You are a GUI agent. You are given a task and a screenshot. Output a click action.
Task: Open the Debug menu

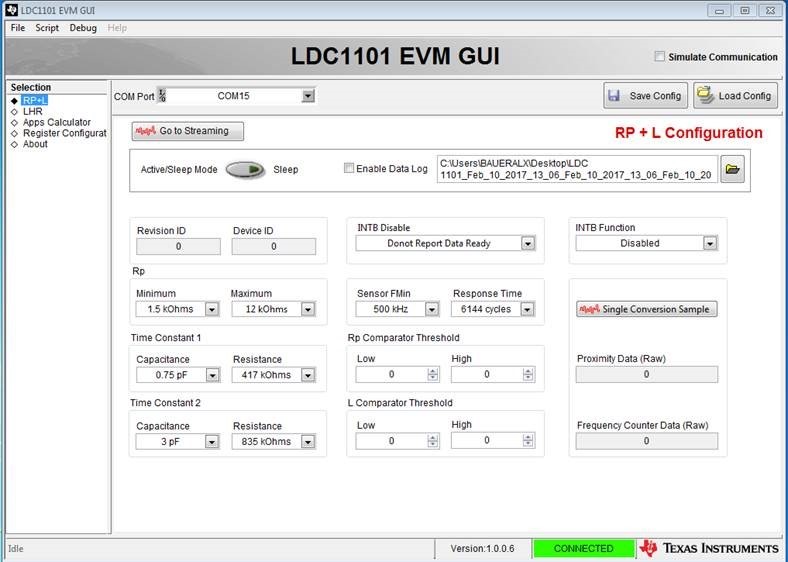click(83, 28)
